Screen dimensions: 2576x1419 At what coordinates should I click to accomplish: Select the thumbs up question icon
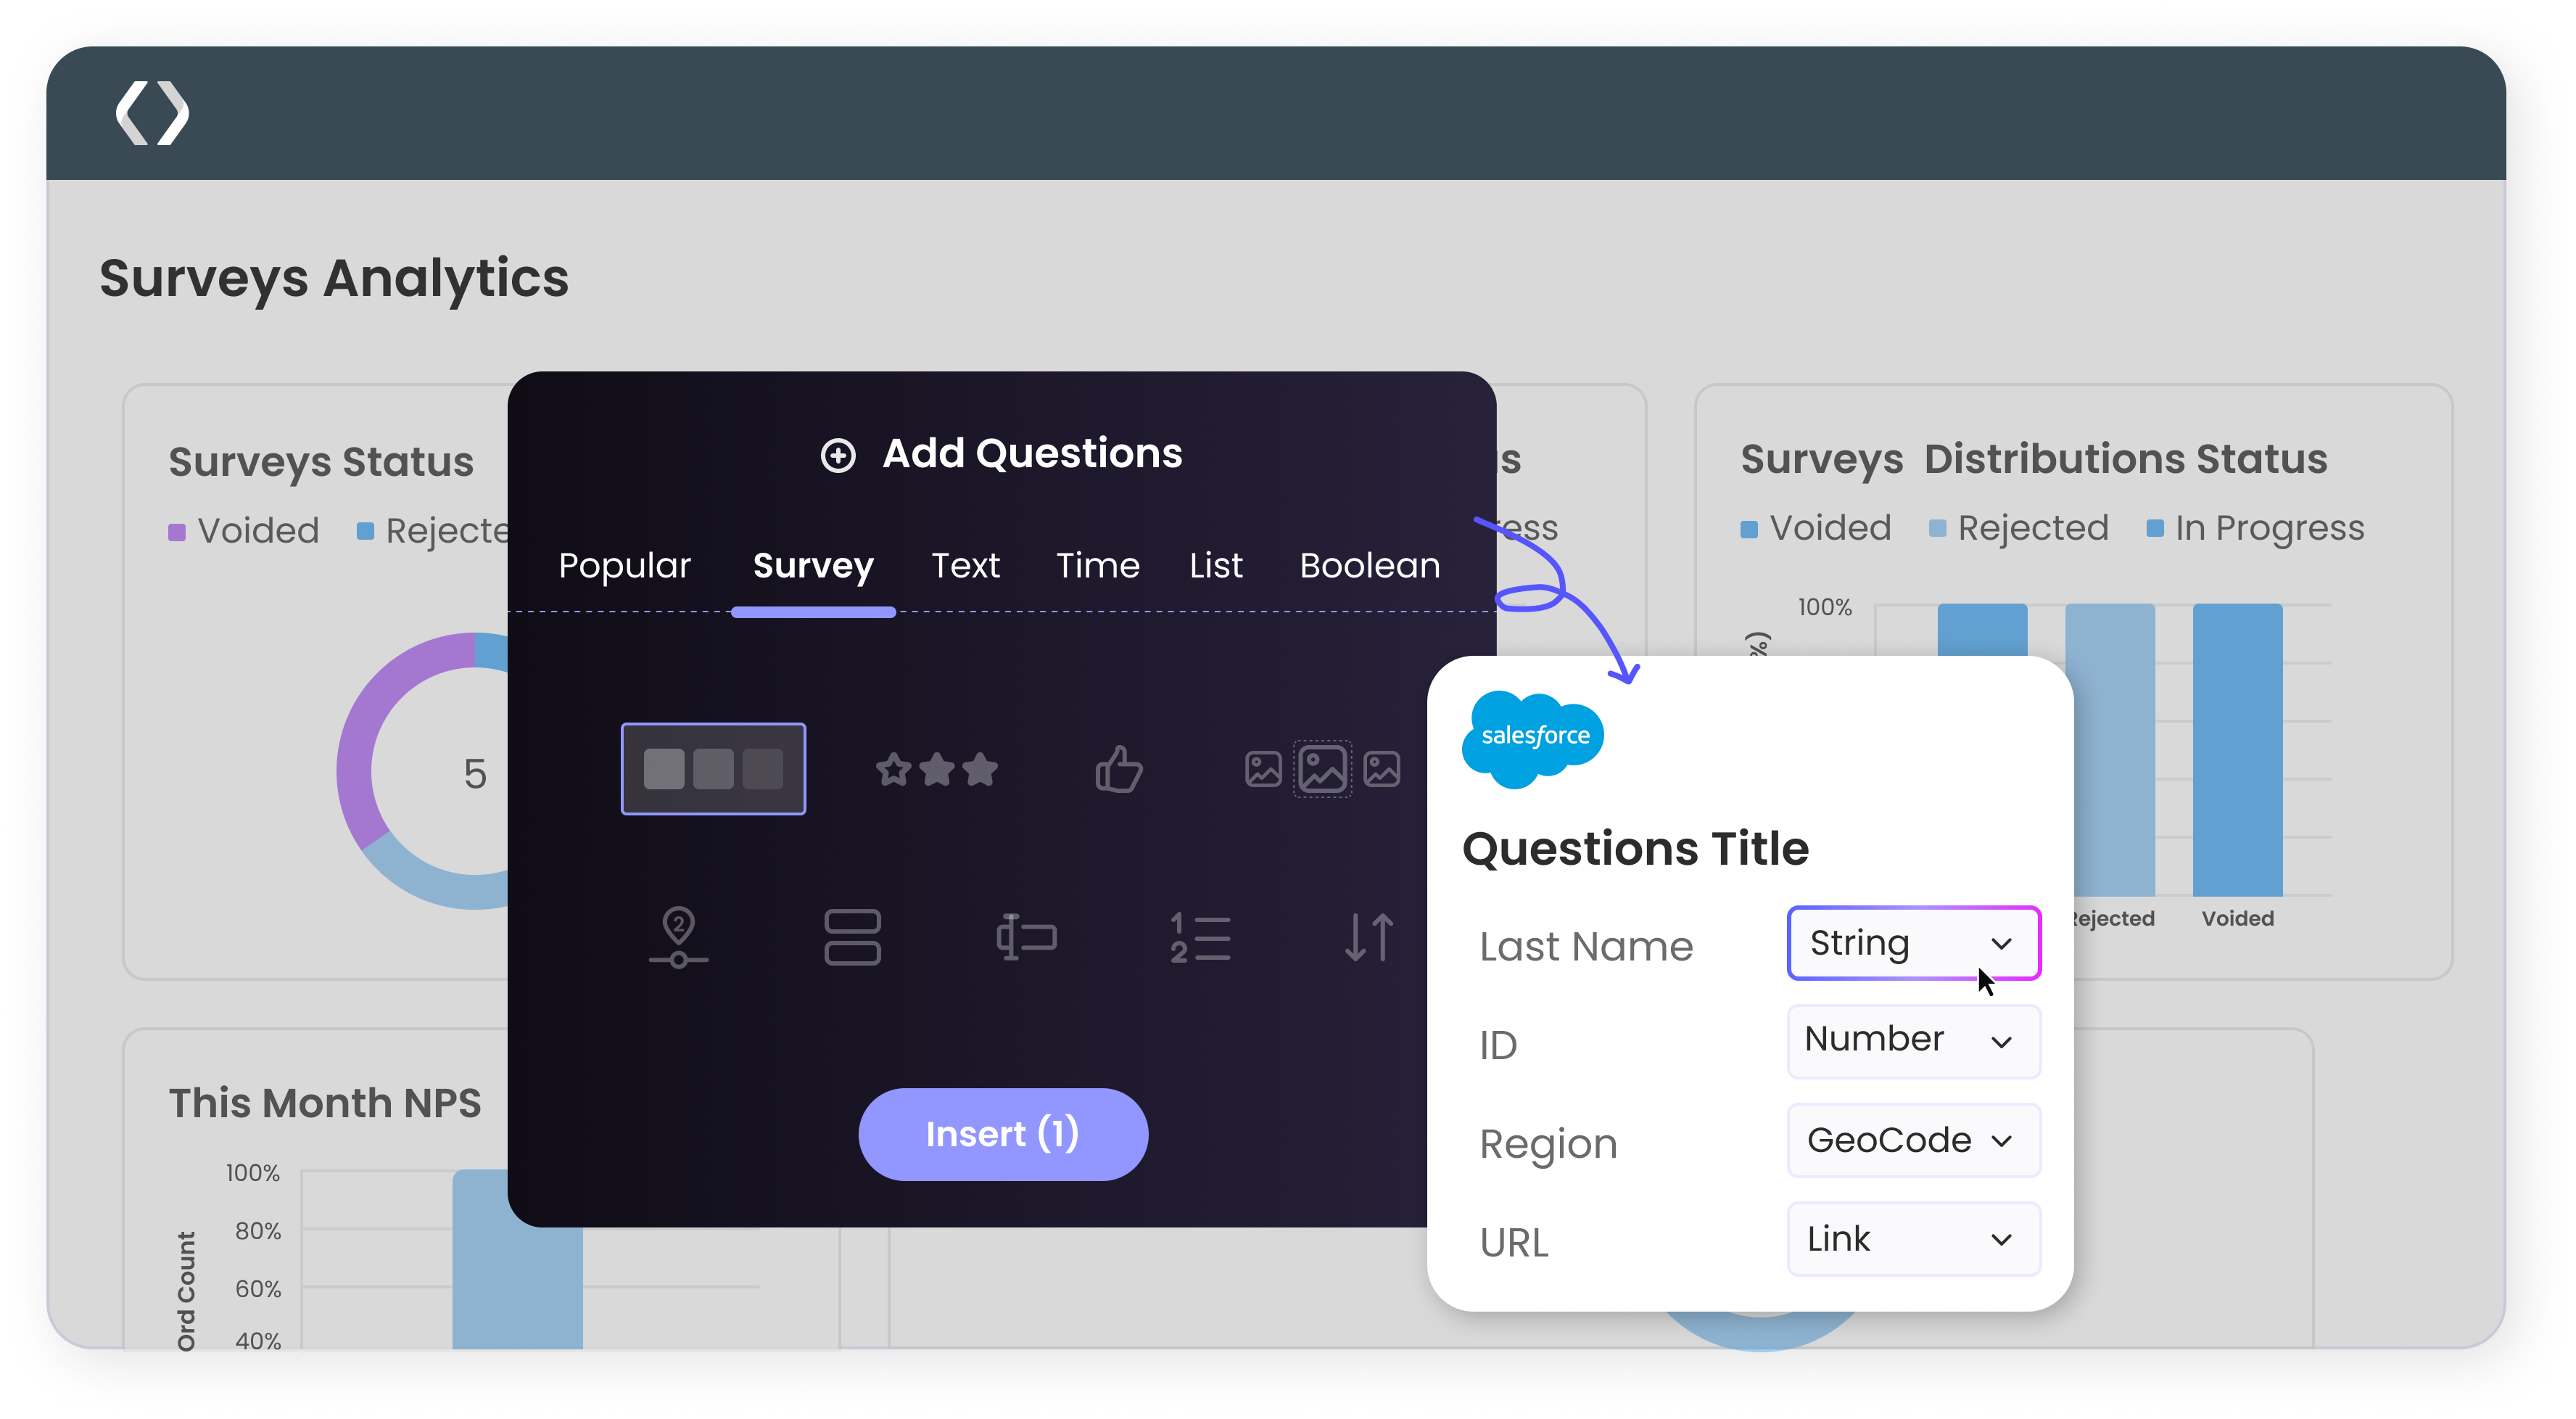pos(1118,769)
